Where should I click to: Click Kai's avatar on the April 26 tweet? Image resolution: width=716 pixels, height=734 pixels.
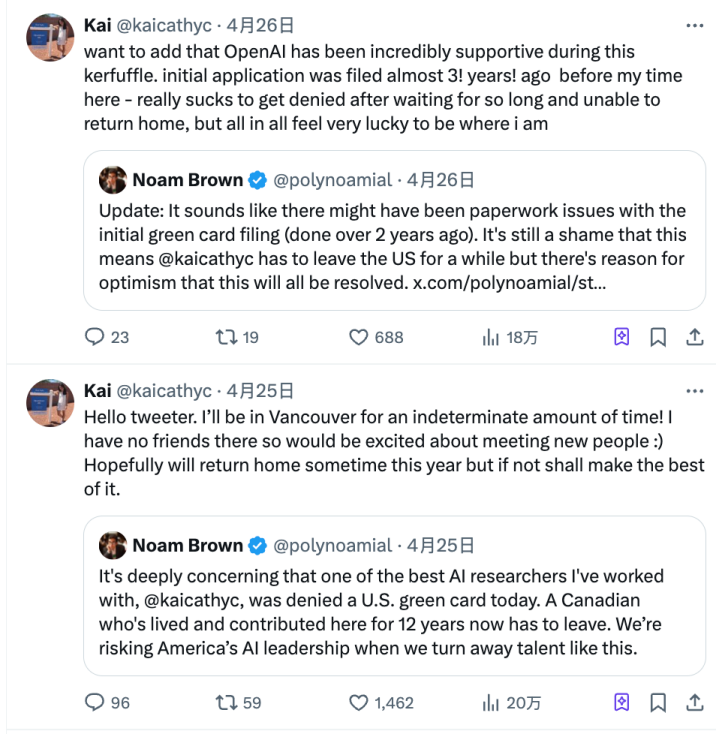pos(48,38)
